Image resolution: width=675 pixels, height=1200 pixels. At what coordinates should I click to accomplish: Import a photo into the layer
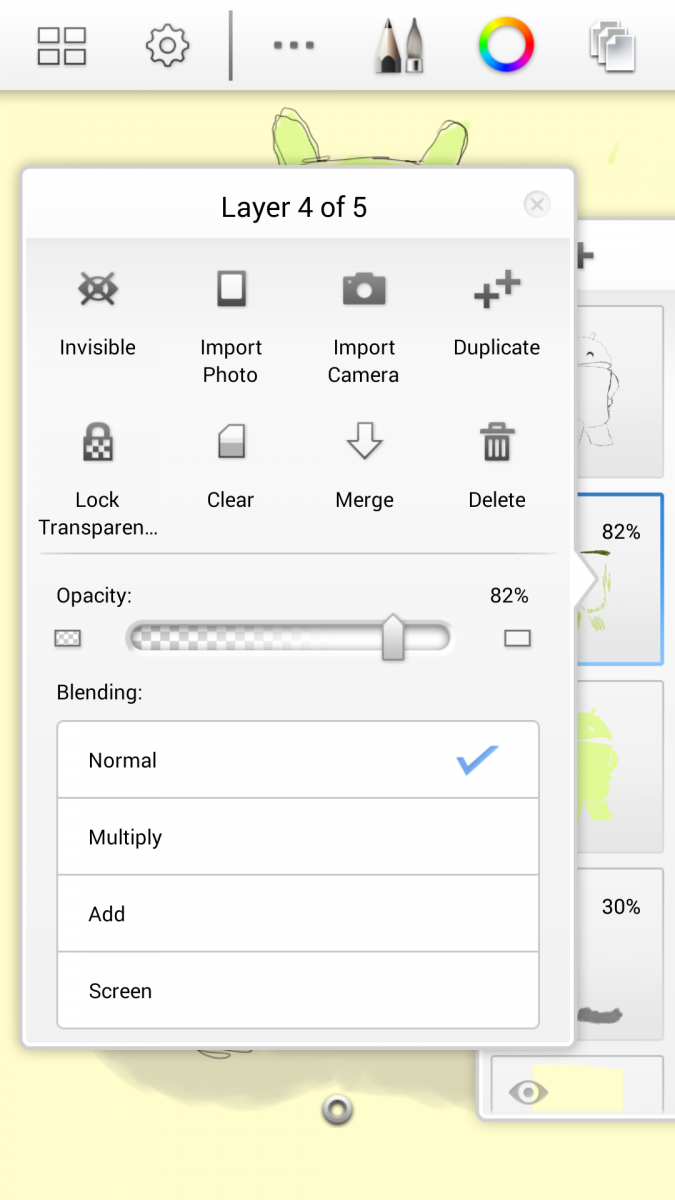point(231,289)
